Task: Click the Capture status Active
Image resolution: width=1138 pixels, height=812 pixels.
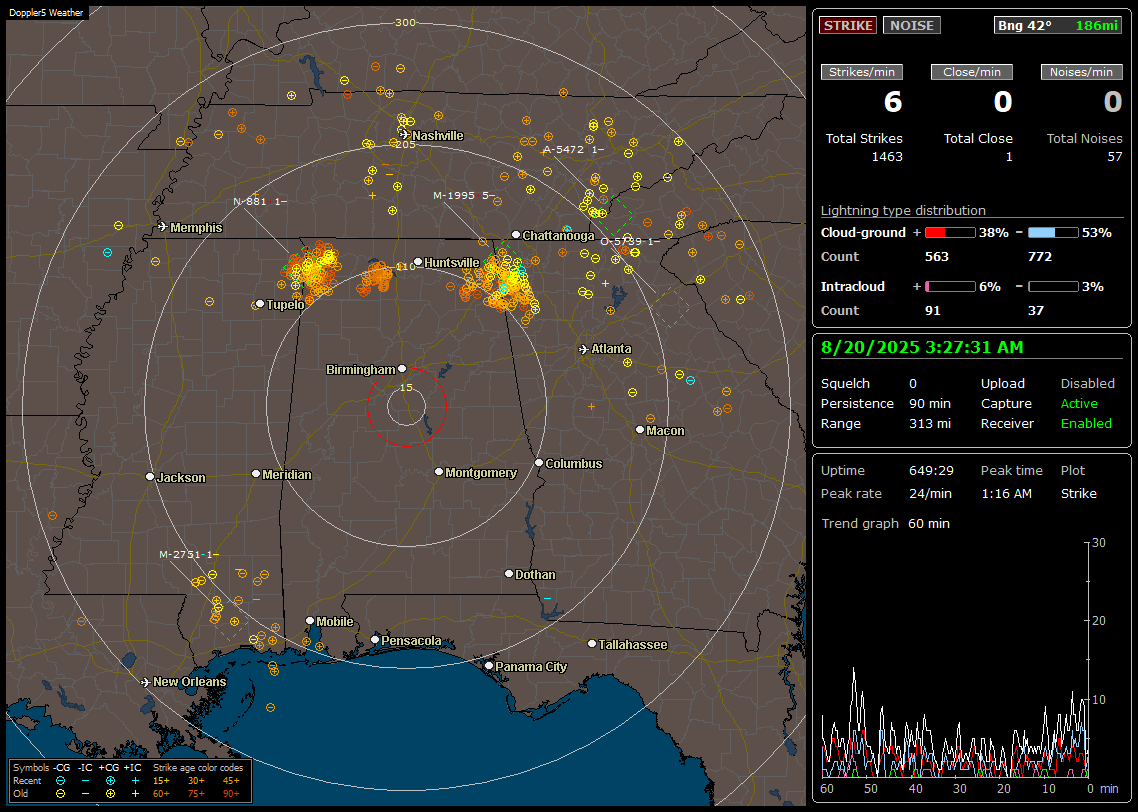Action: coord(1078,403)
